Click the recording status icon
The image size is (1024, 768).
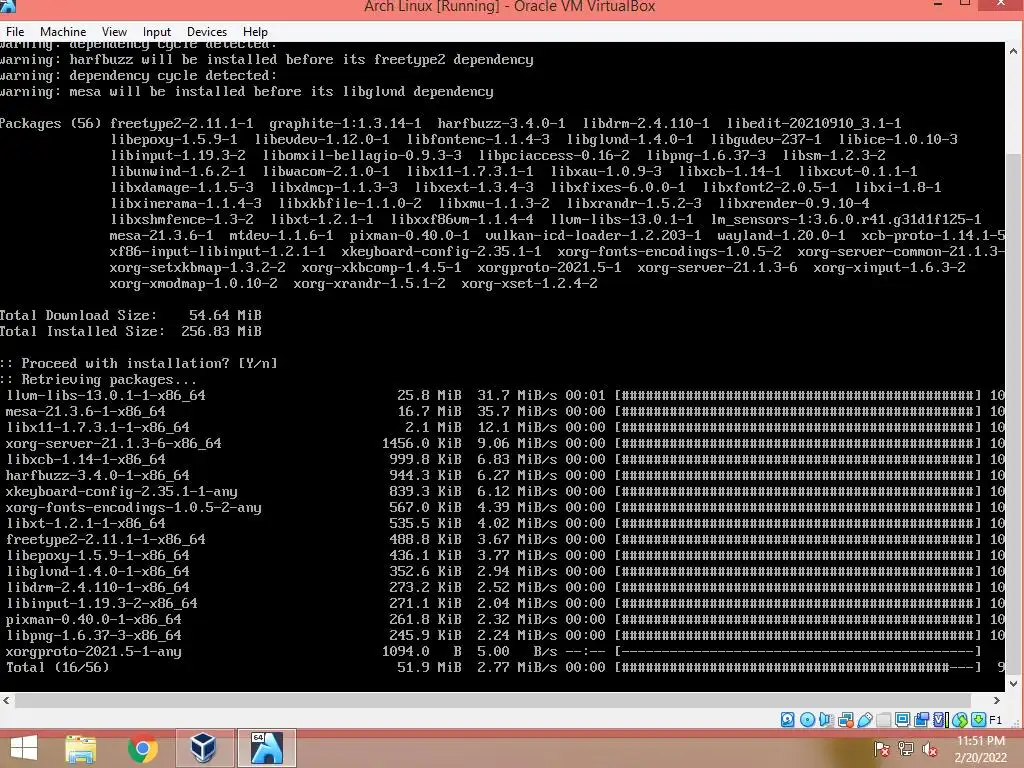(x=921, y=720)
